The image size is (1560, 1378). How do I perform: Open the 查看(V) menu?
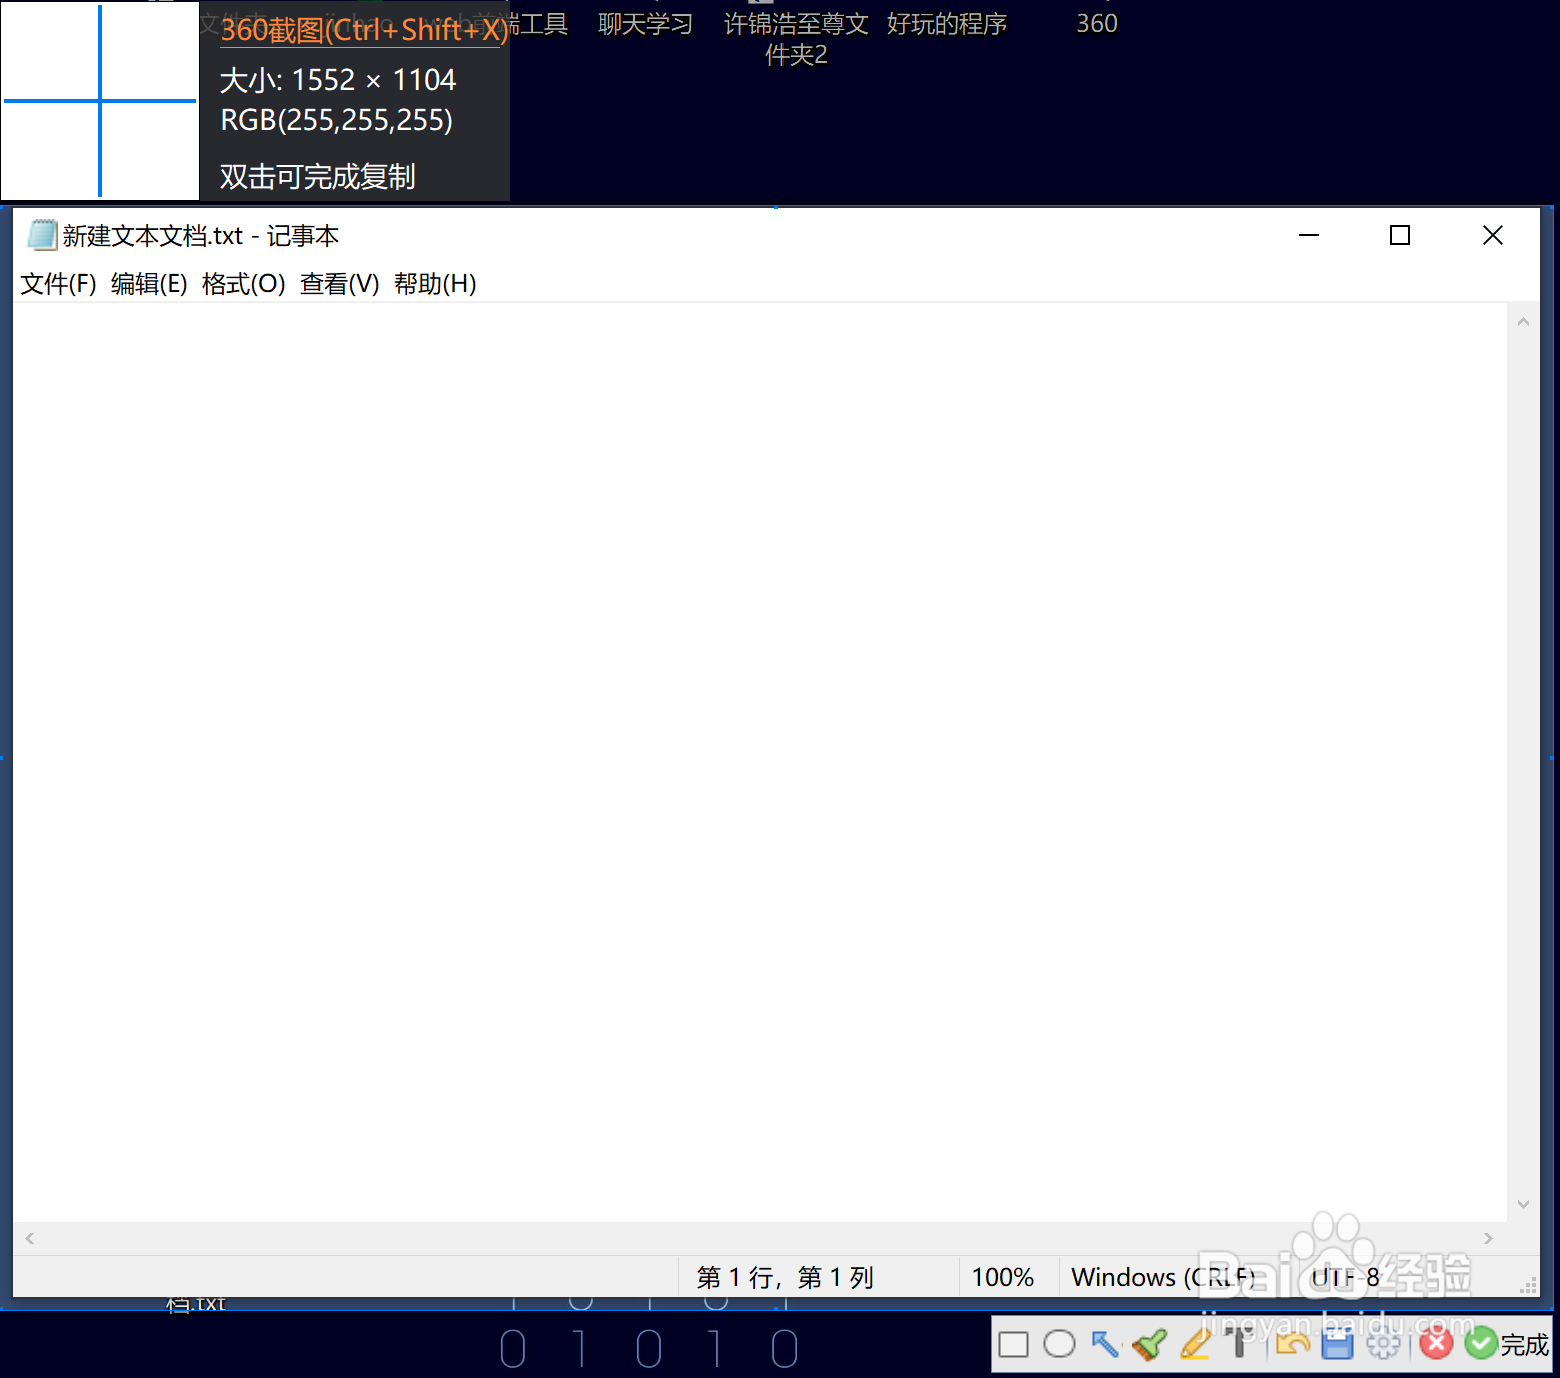tap(340, 284)
